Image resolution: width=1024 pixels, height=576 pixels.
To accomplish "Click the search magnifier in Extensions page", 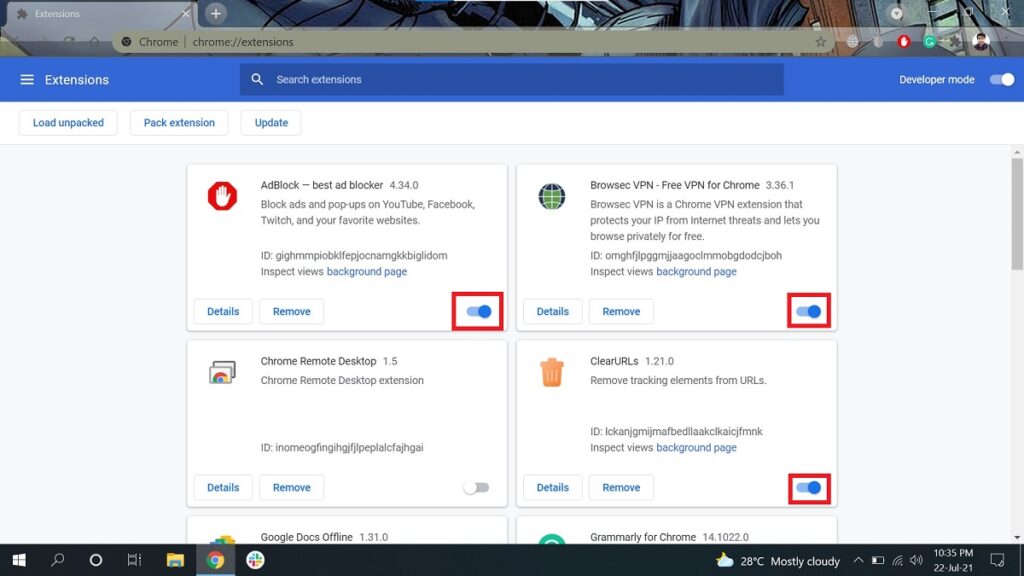I will [257, 78].
